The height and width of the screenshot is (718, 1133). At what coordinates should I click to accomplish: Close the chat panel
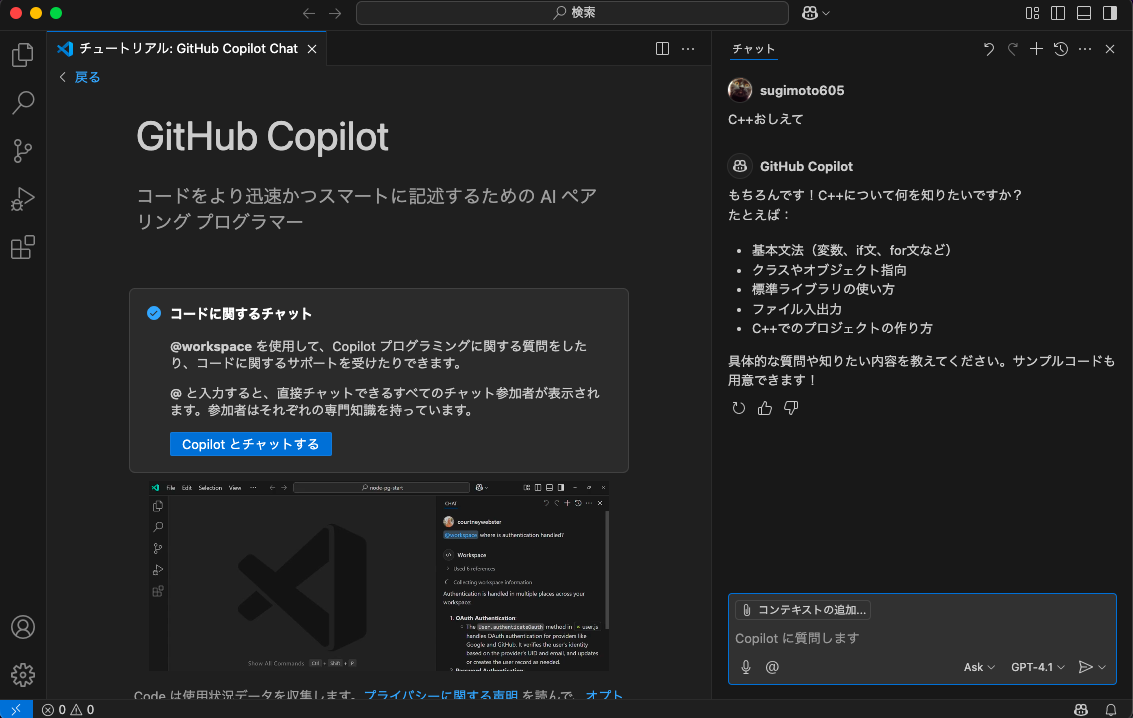[1110, 48]
